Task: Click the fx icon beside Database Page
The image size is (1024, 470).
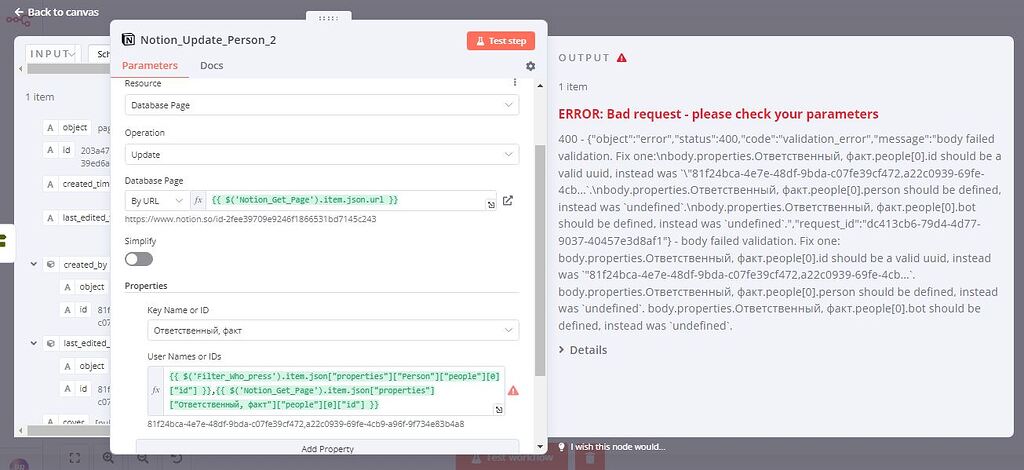Action: [198, 201]
